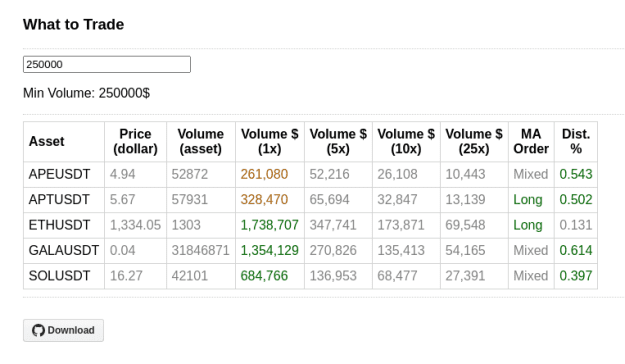The image size is (625, 364).
Task: Click the 10,443 cell
Action: [474, 174]
